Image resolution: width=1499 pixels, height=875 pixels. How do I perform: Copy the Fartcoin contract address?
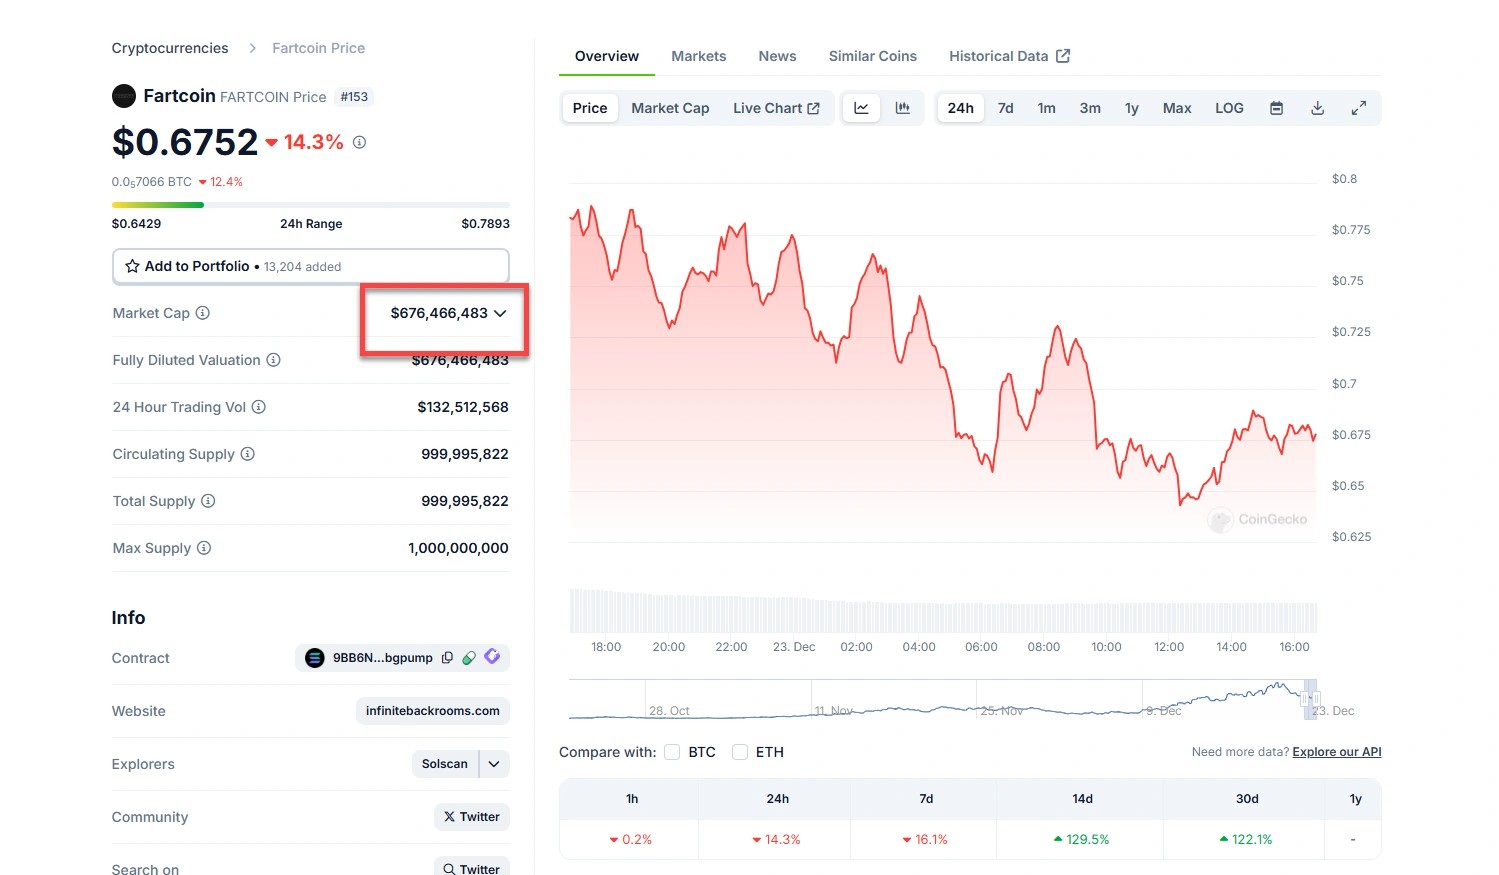pos(447,658)
